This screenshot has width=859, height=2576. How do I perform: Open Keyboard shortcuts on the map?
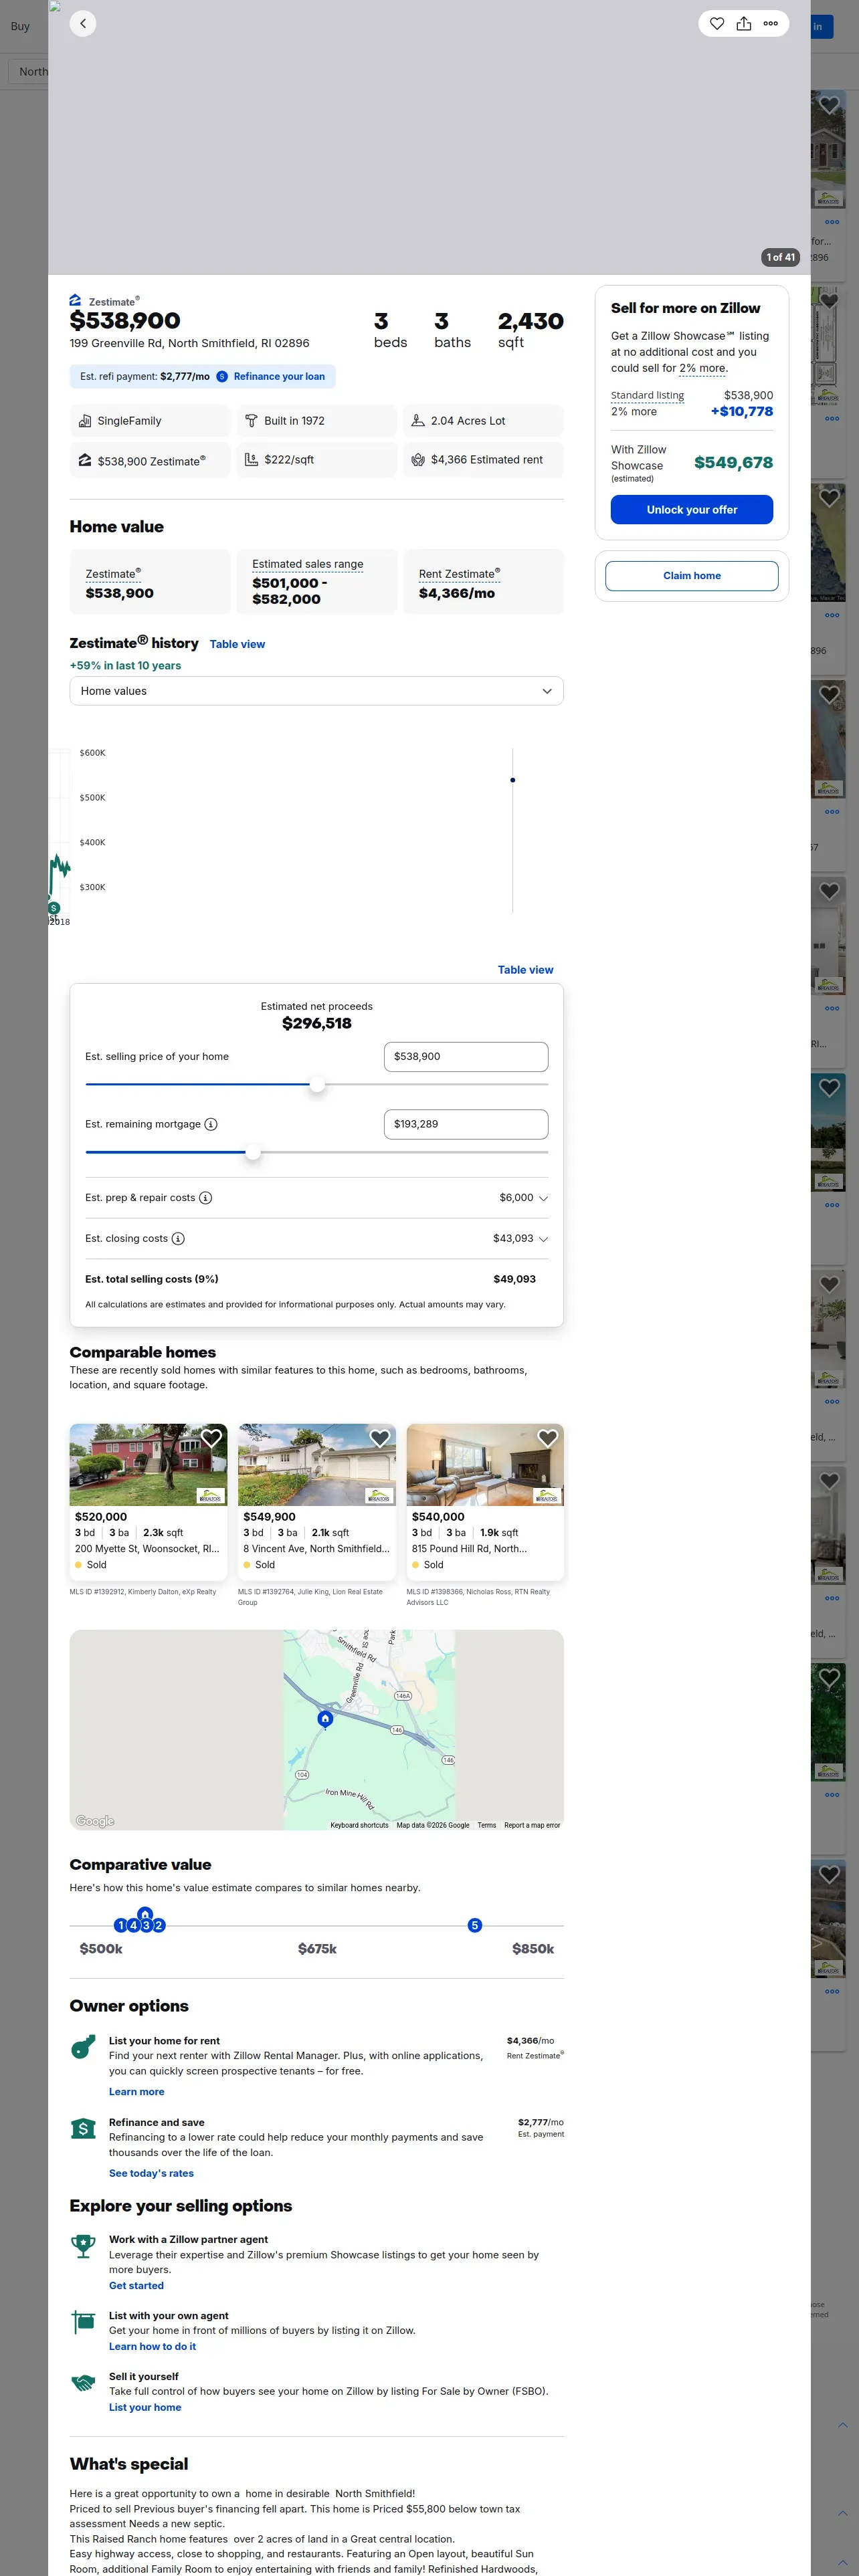coord(359,1825)
